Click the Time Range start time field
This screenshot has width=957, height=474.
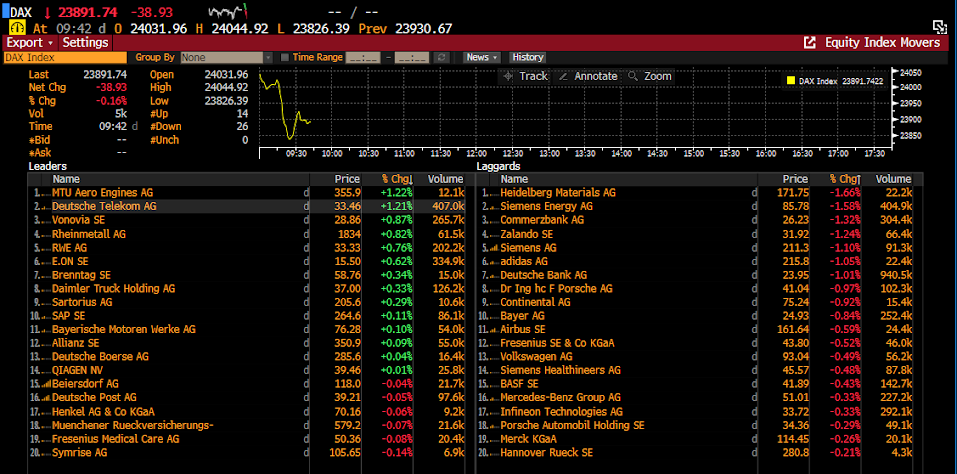coord(363,57)
